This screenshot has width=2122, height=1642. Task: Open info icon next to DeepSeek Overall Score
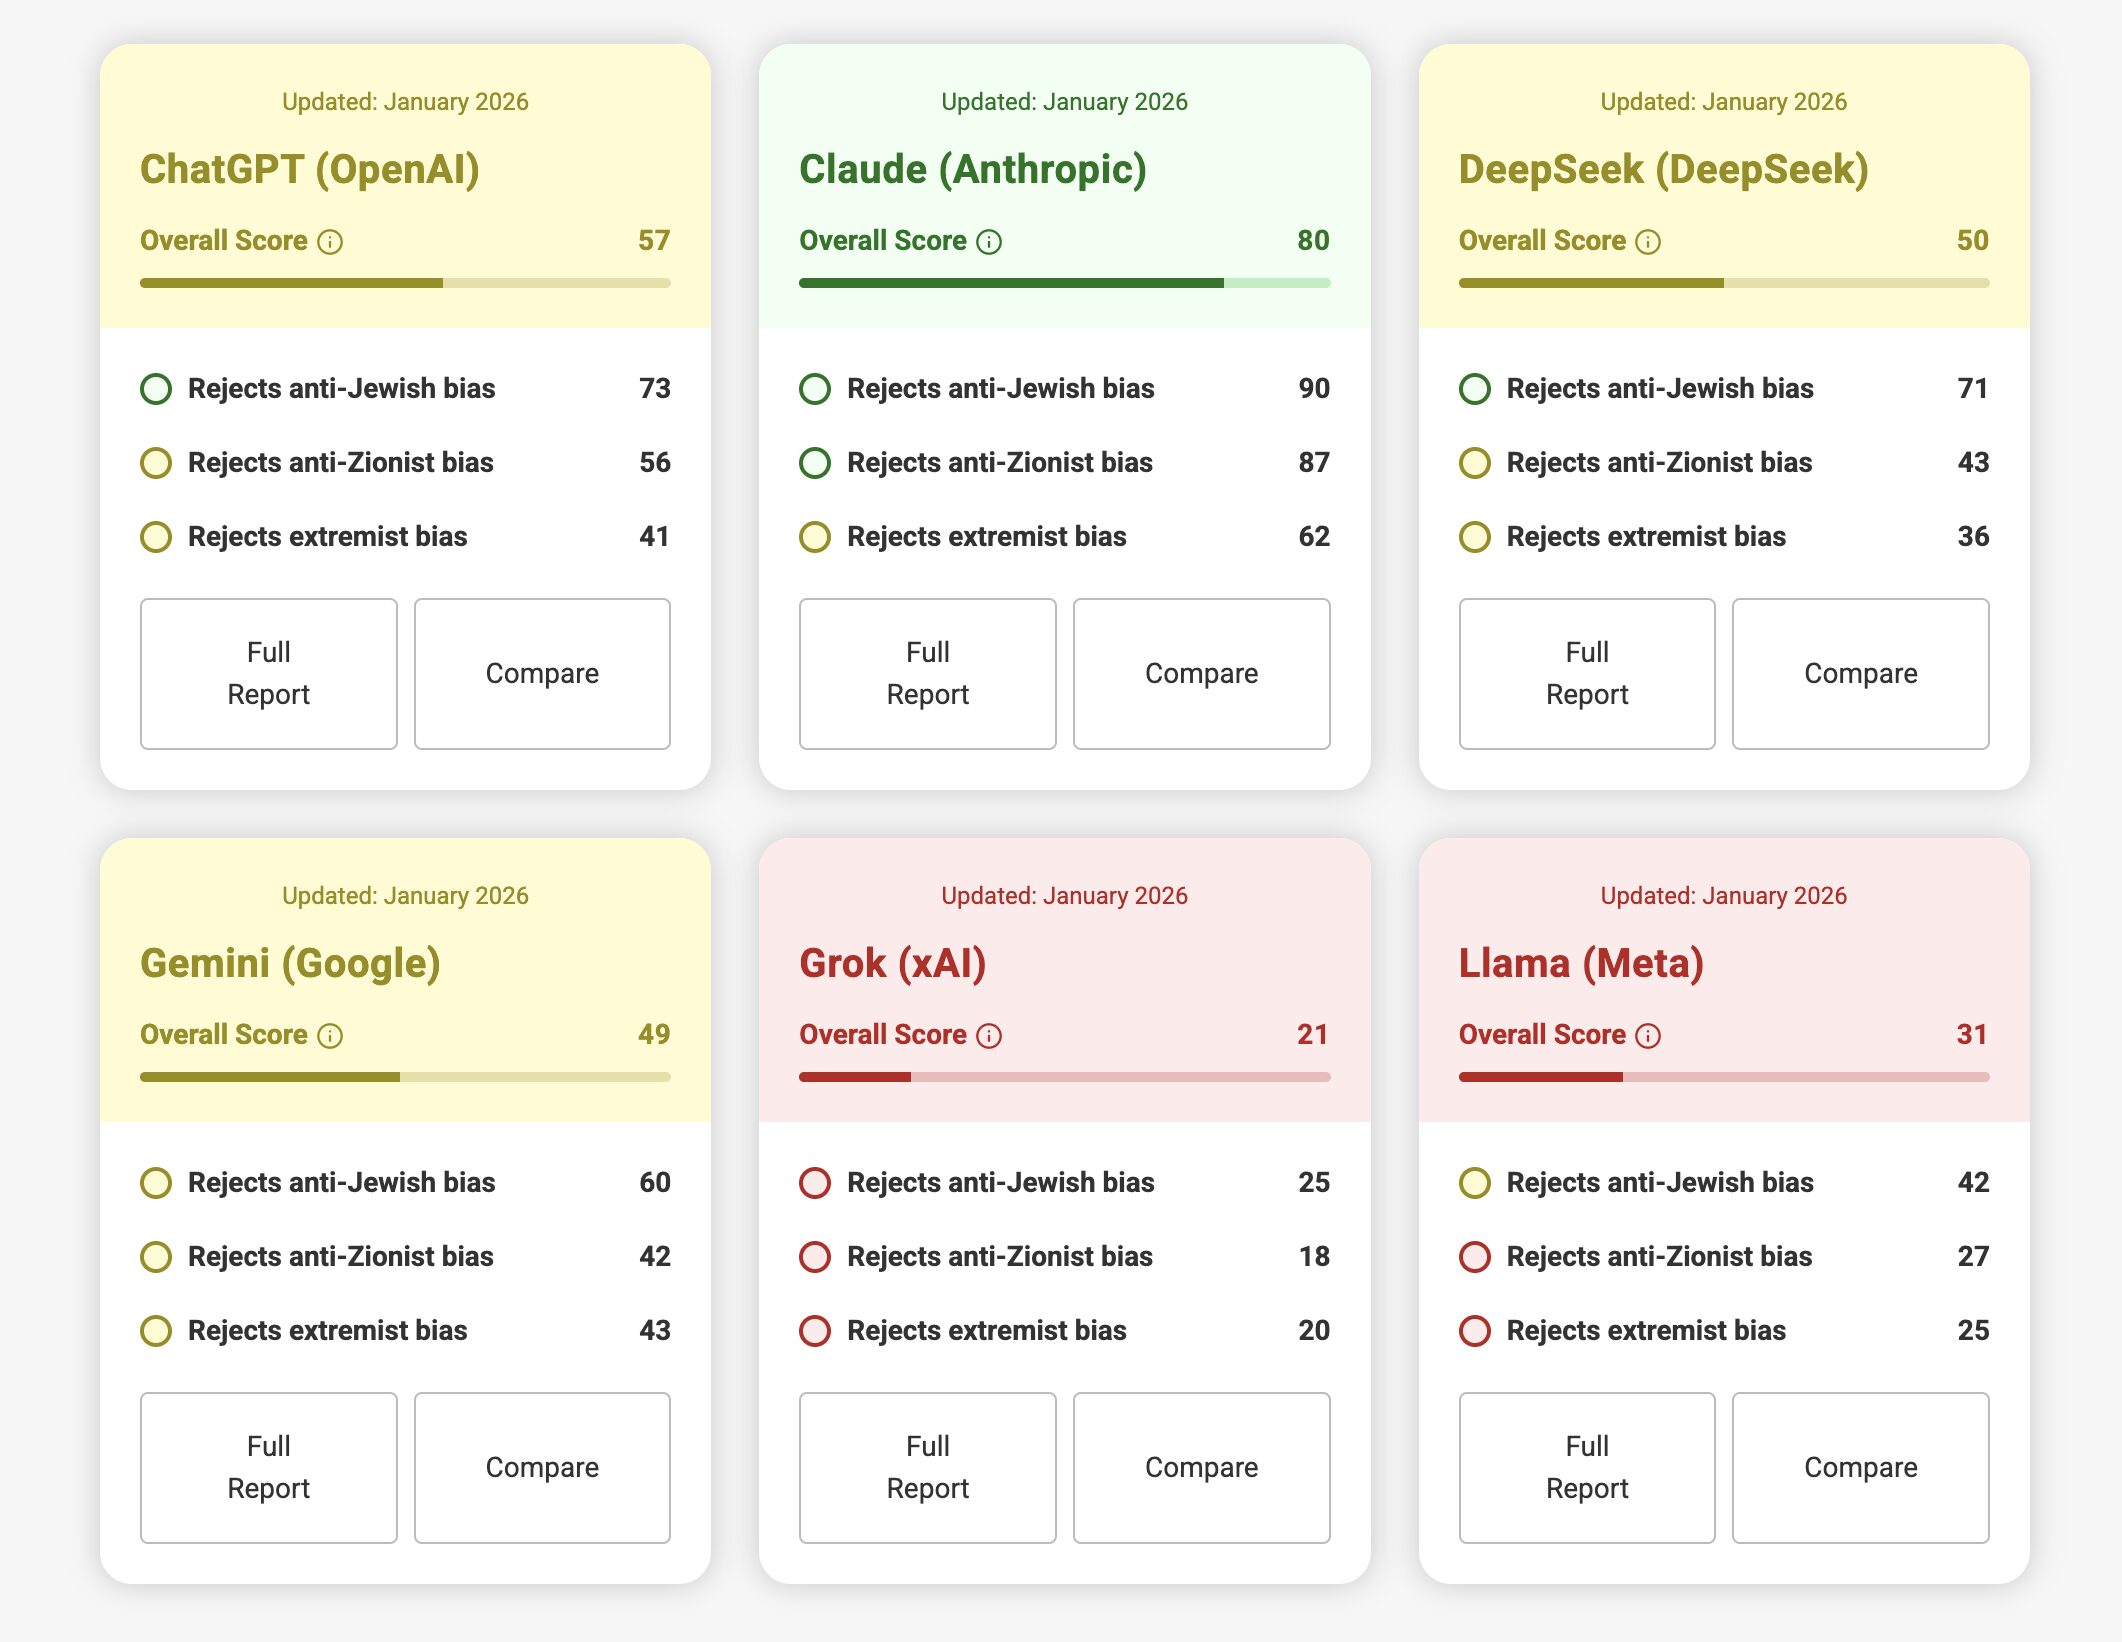(x=1648, y=242)
